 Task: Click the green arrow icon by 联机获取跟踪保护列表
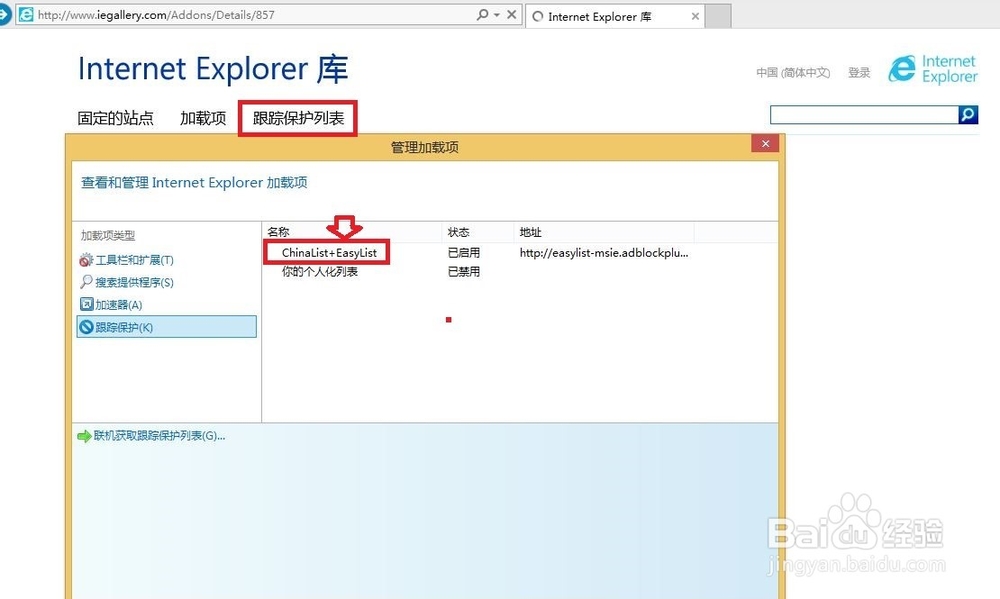84,436
